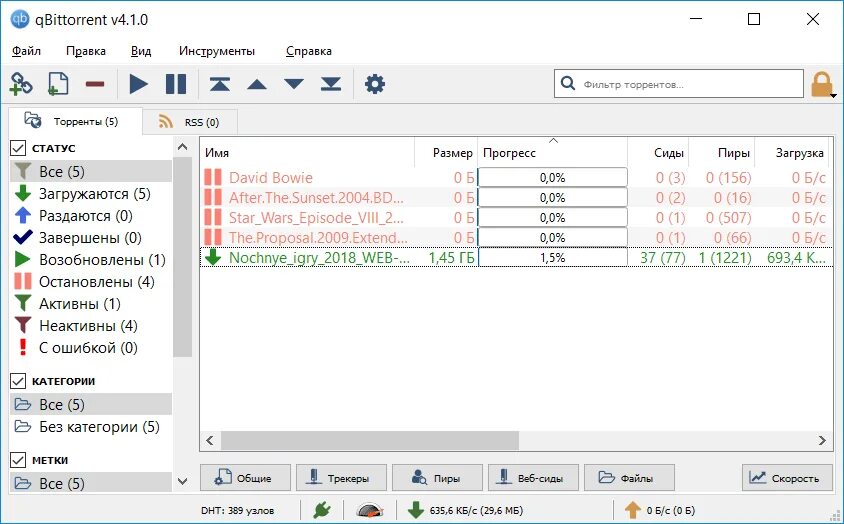
Task: Open the Веб-сиды details tab
Action: coord(533,478)
